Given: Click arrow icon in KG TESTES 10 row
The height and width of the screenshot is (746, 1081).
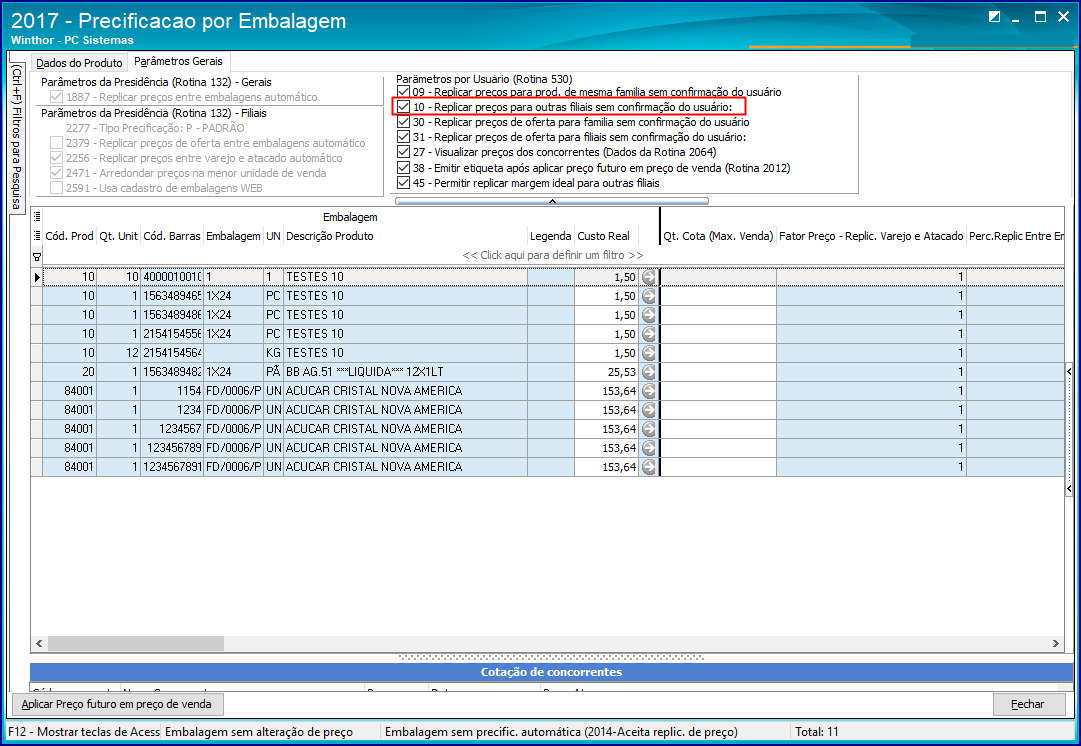Looking at the screenshot, I should click(x=649, y=353).
